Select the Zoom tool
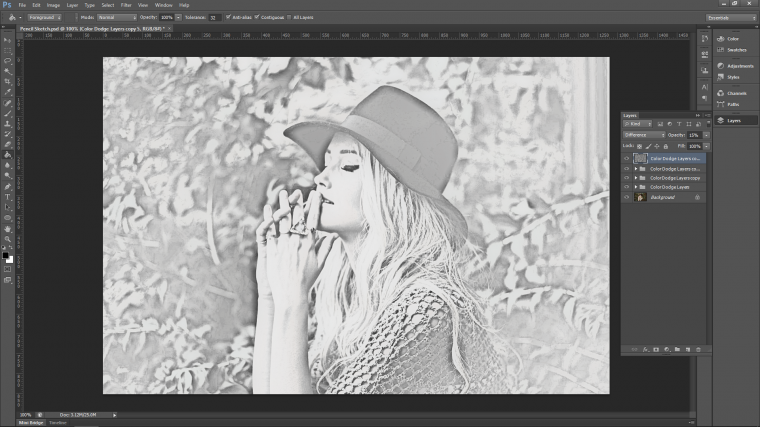Viewport: 760px width, 427px height. (7, 239)
